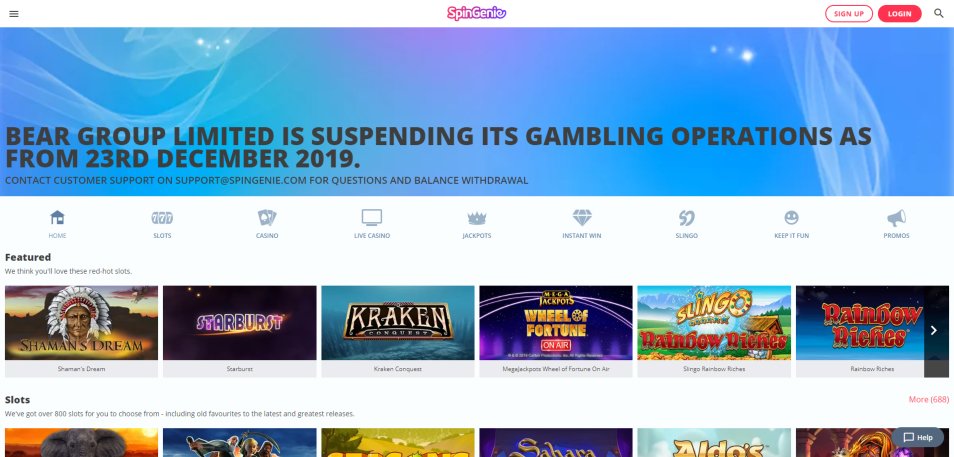The image size is (954, 457).
Task: Open the Promos megaphone icon
Action: [x=896, y=217]
